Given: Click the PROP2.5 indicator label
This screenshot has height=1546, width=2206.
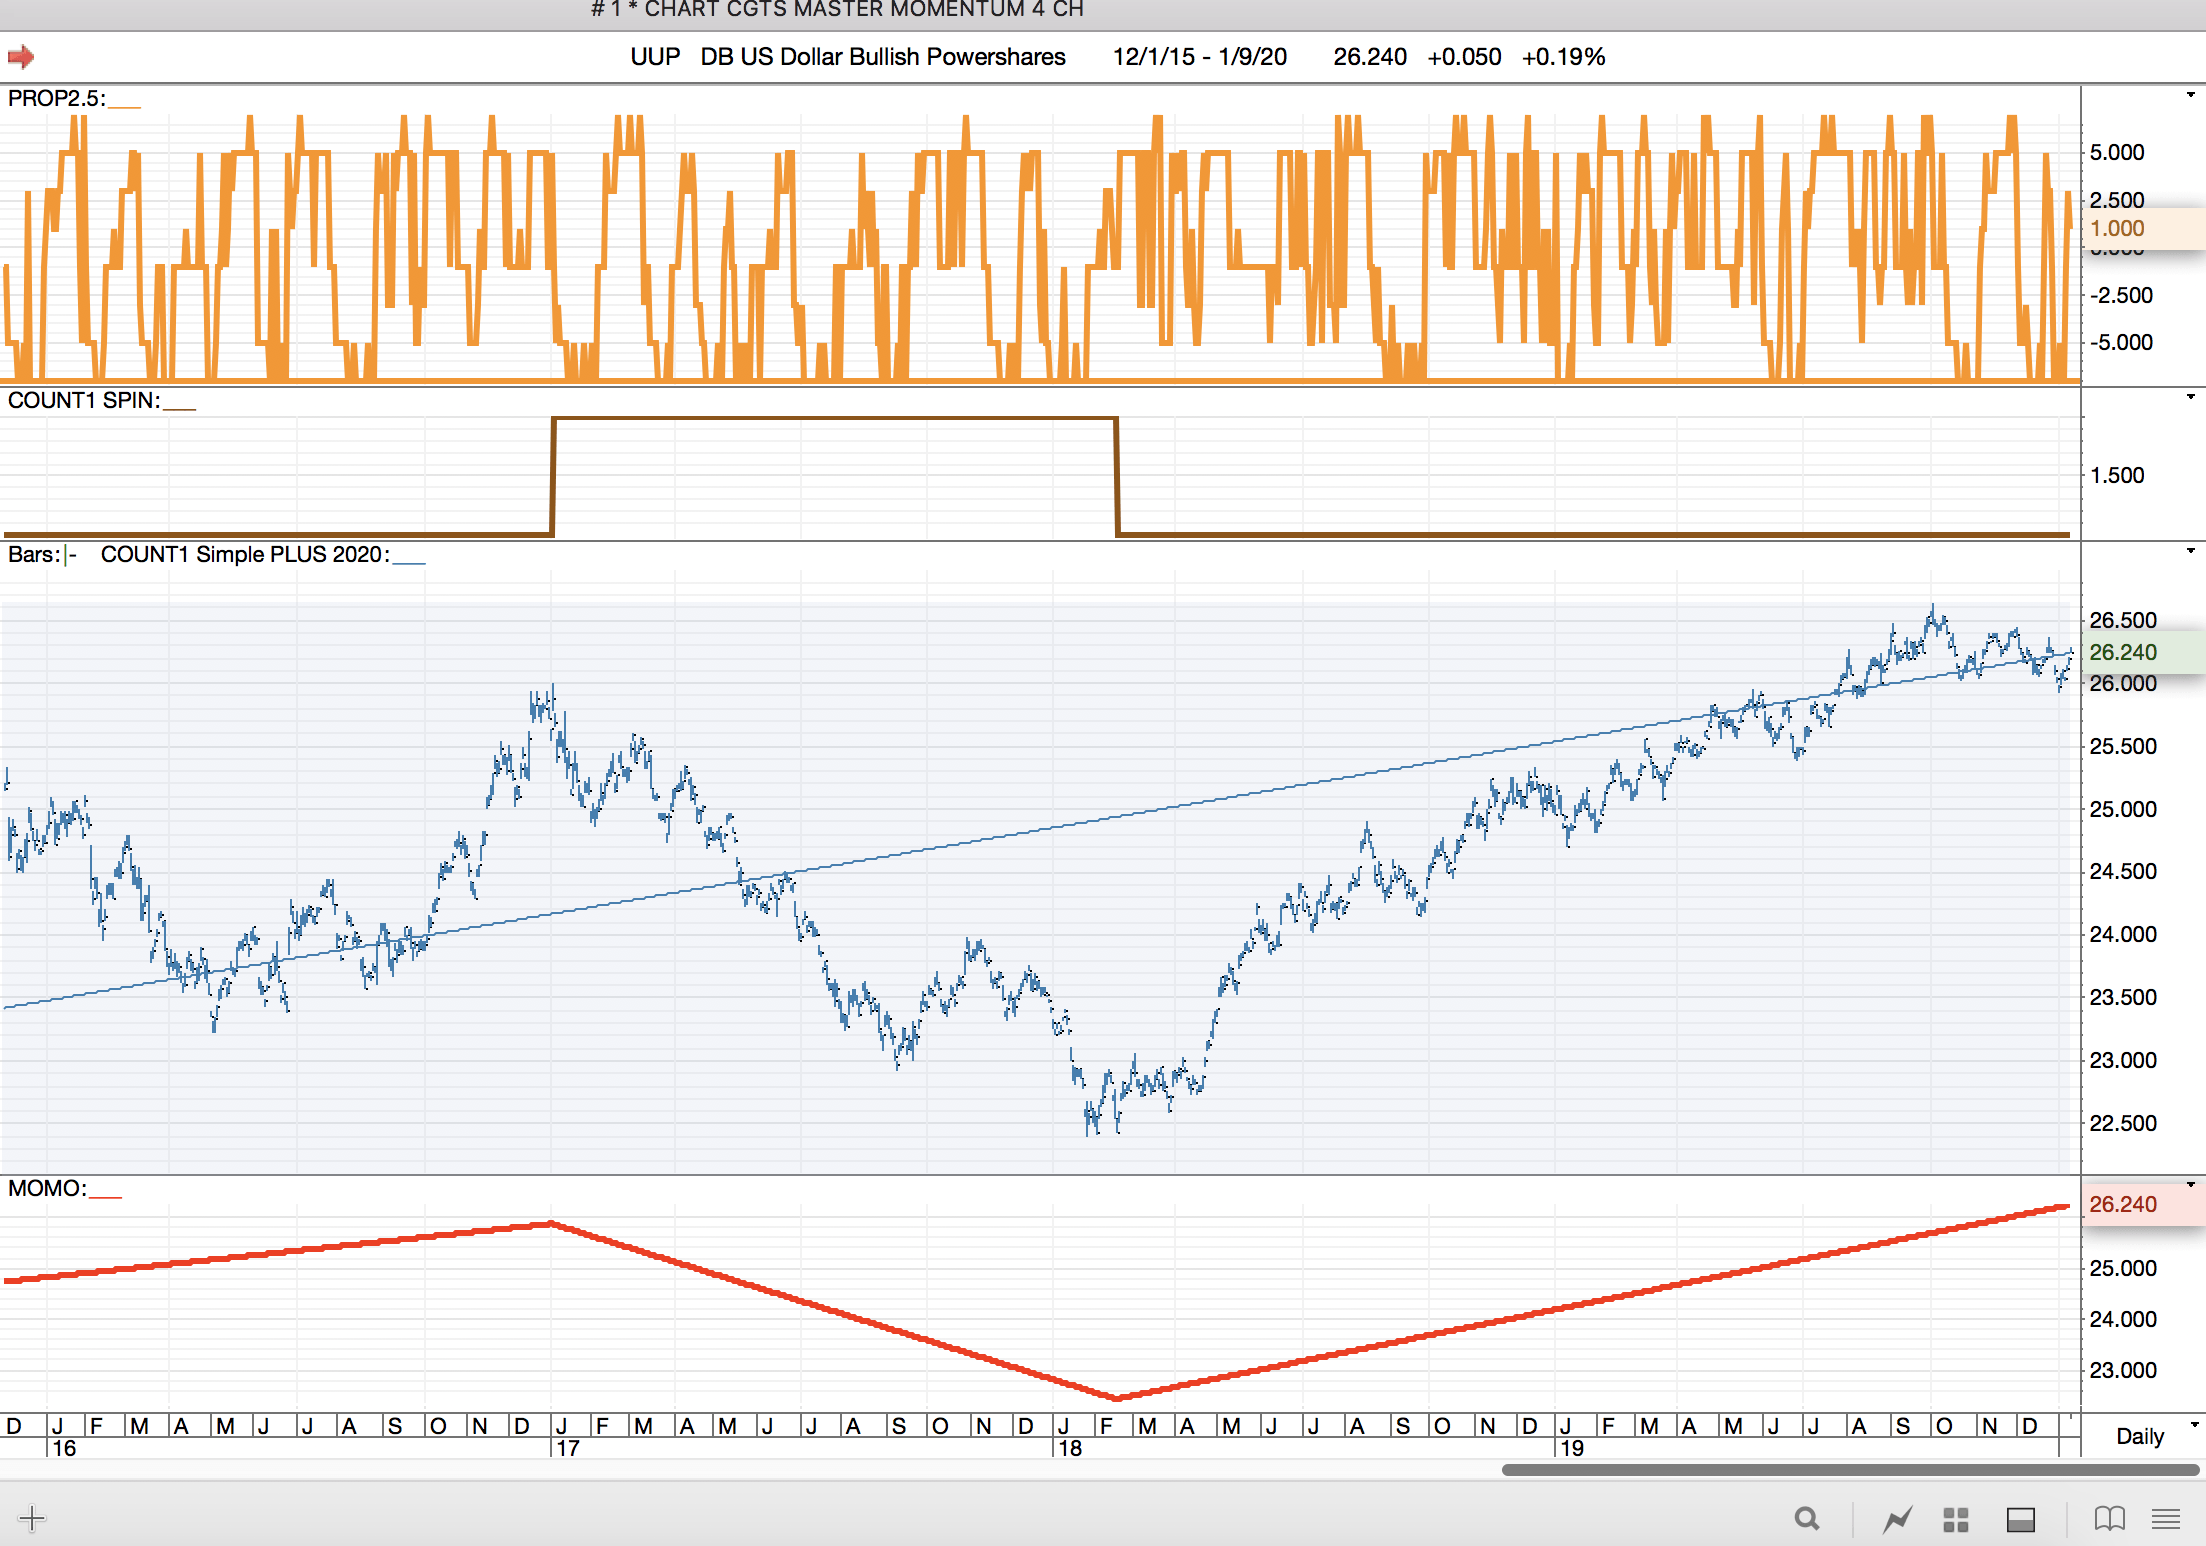Looking at the screenshot, I should point(55,98).
